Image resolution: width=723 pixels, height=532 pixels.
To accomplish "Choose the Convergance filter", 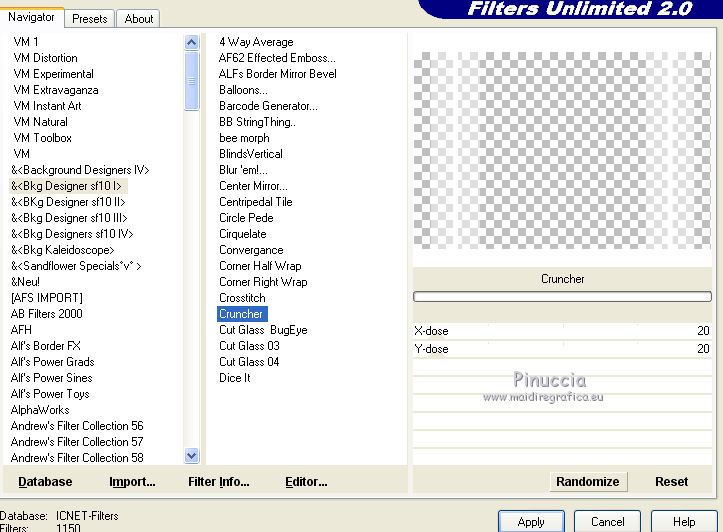I will pyautogui.click(x=251, y=250).
